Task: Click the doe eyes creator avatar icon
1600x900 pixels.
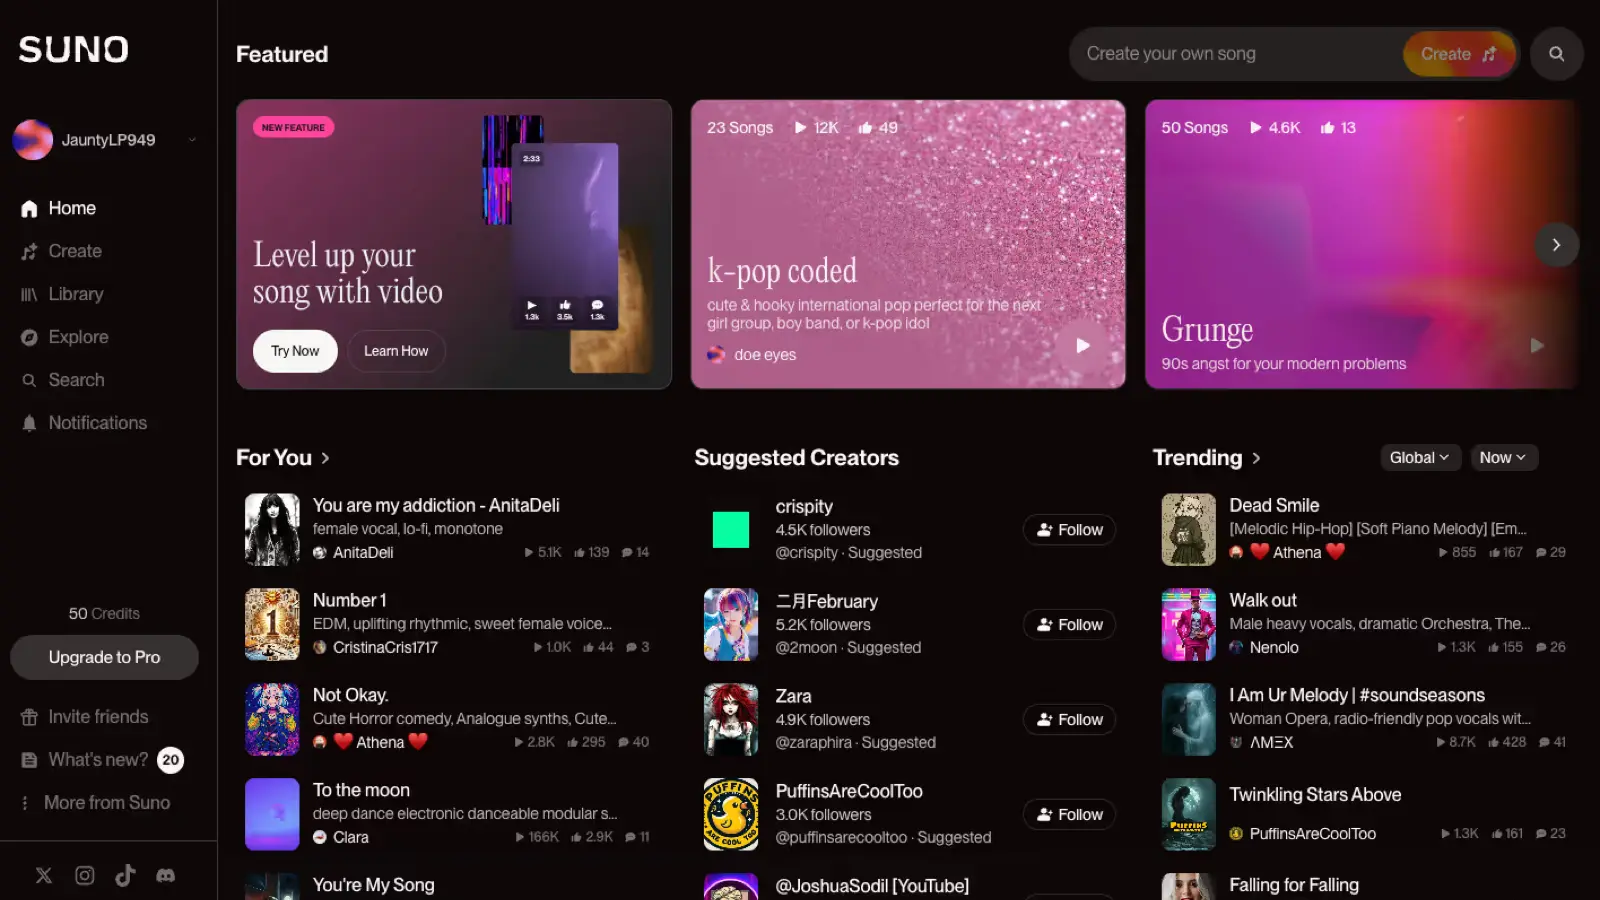Action: pyautogui.click(x=716, y=354)
